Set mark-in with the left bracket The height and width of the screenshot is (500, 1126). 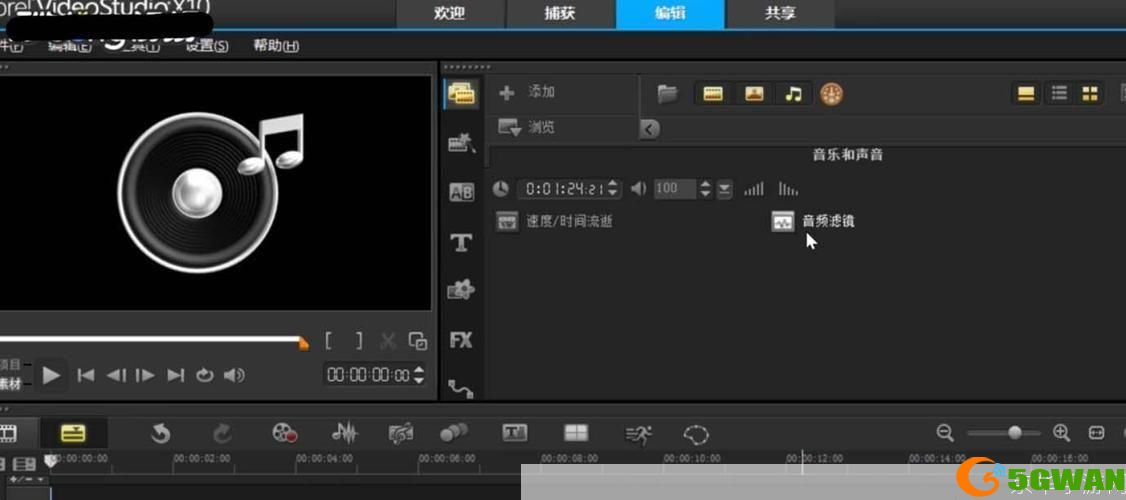point(327,341)
